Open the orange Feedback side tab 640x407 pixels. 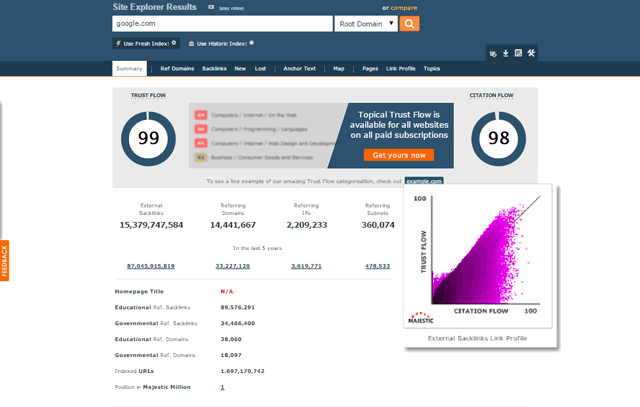click(x=4, y=260)
